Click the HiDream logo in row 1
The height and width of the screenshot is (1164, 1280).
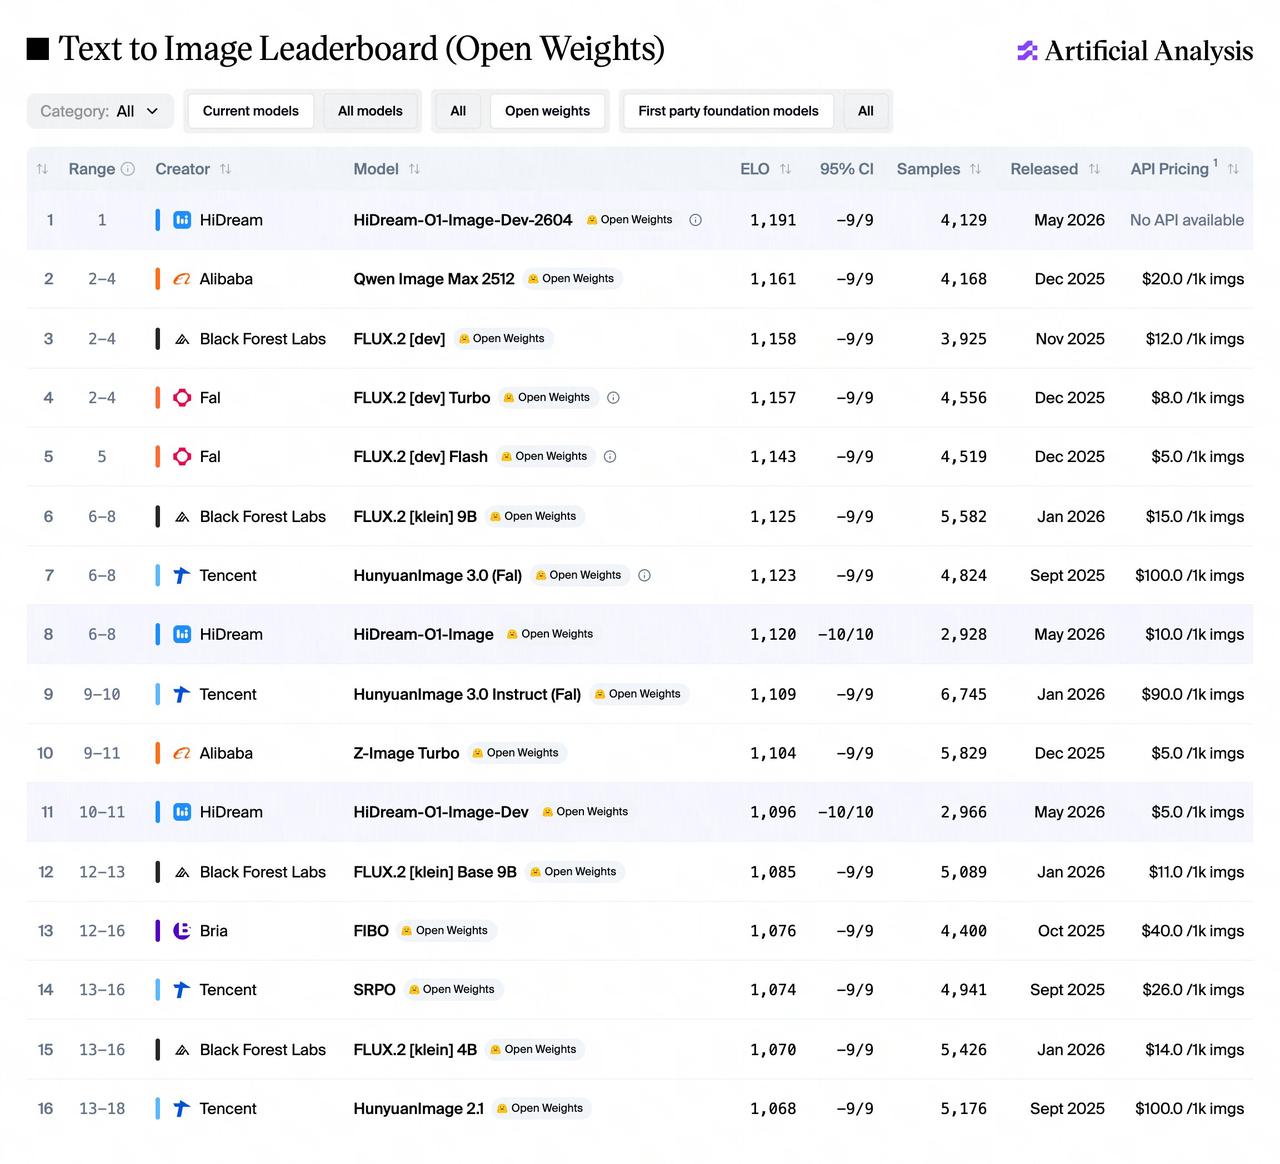(182, 220)
